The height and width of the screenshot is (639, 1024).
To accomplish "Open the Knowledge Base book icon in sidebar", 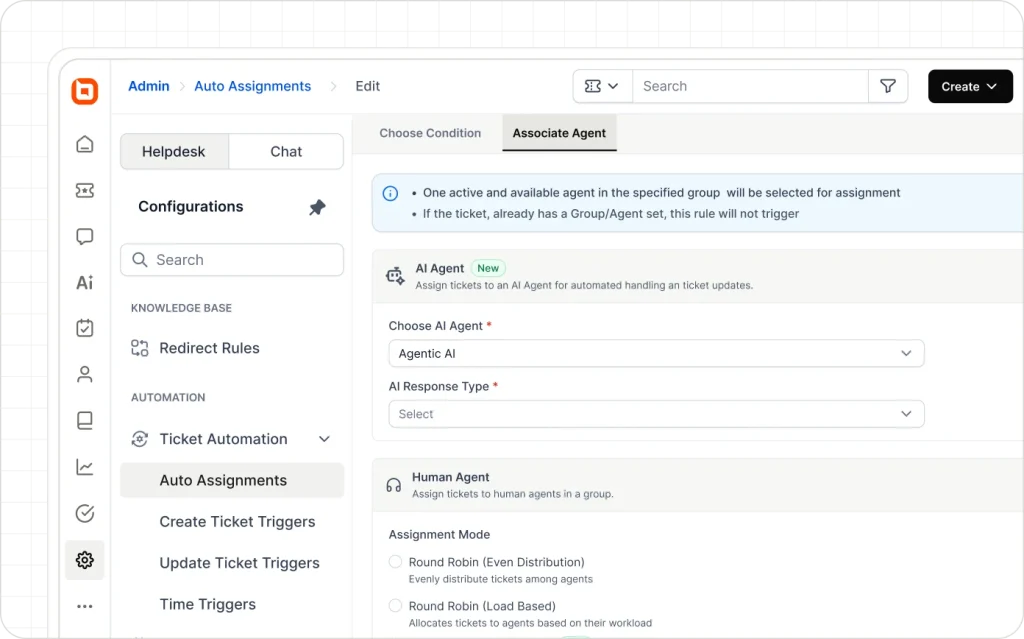I will click(x=85, y=420).
